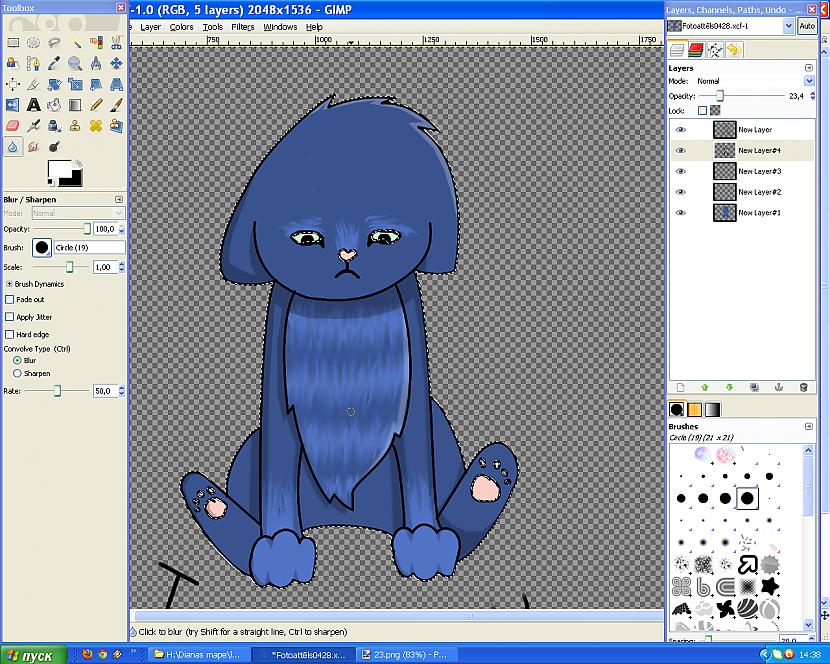Choose the Blur convolve type
Image resolution: width=830 pixels, height=664 pixels.
(17, 360)
